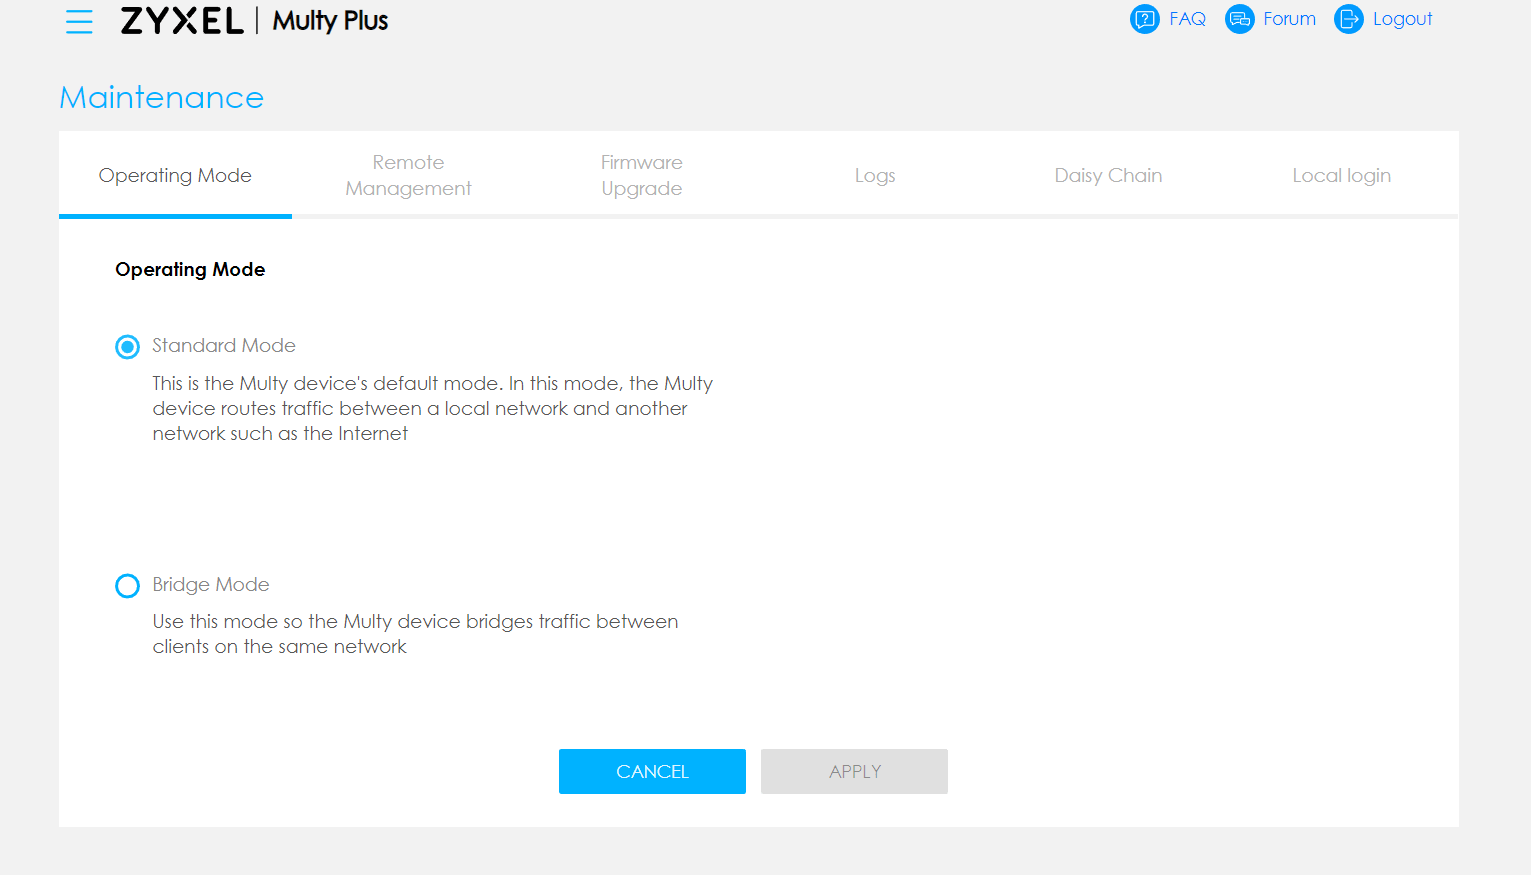Click the Logout arrow icon

point(1348,19)
